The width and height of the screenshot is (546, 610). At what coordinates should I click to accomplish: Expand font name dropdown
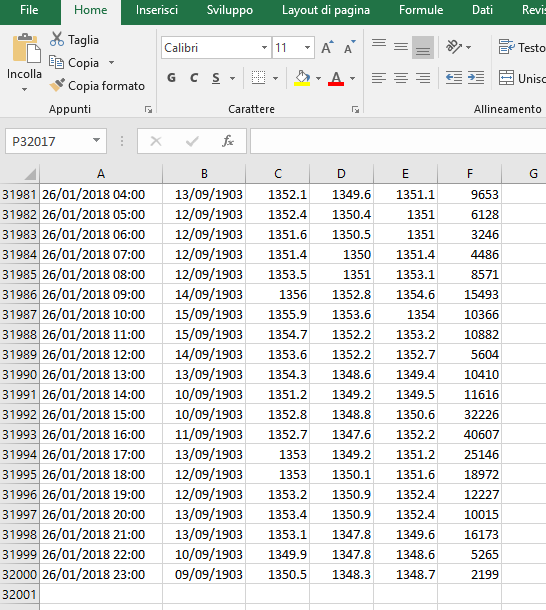coord(264,47)
